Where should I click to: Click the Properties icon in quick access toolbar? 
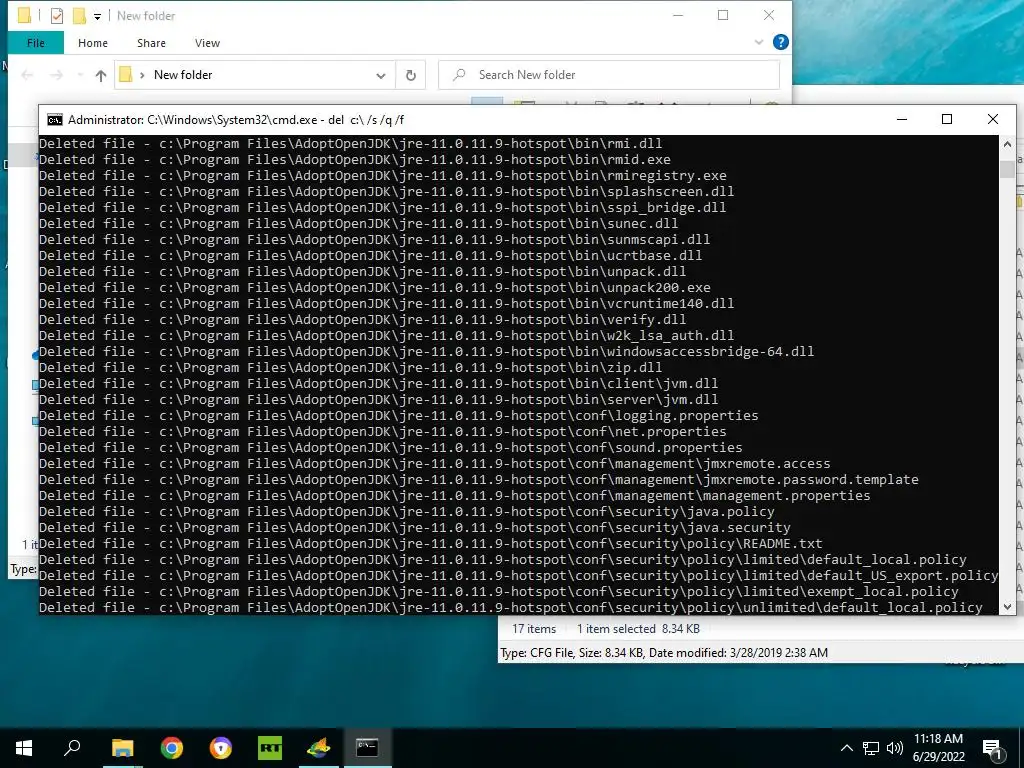point(57,16)
